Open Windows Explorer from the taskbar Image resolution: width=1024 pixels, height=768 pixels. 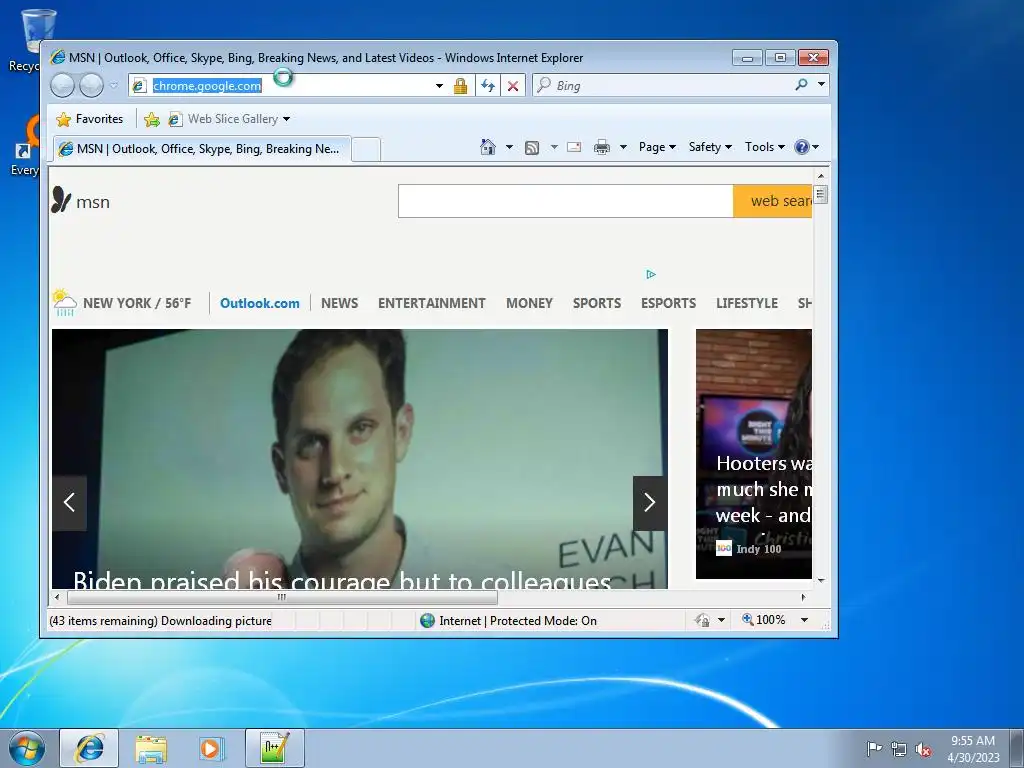(151, 749)
